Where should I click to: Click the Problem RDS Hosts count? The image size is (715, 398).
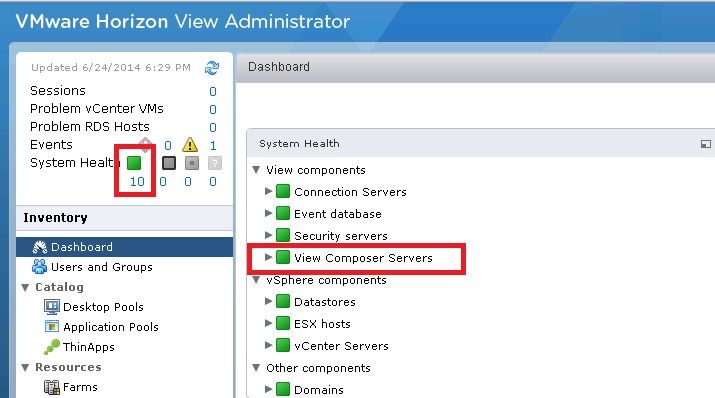(x=213, y=128)
